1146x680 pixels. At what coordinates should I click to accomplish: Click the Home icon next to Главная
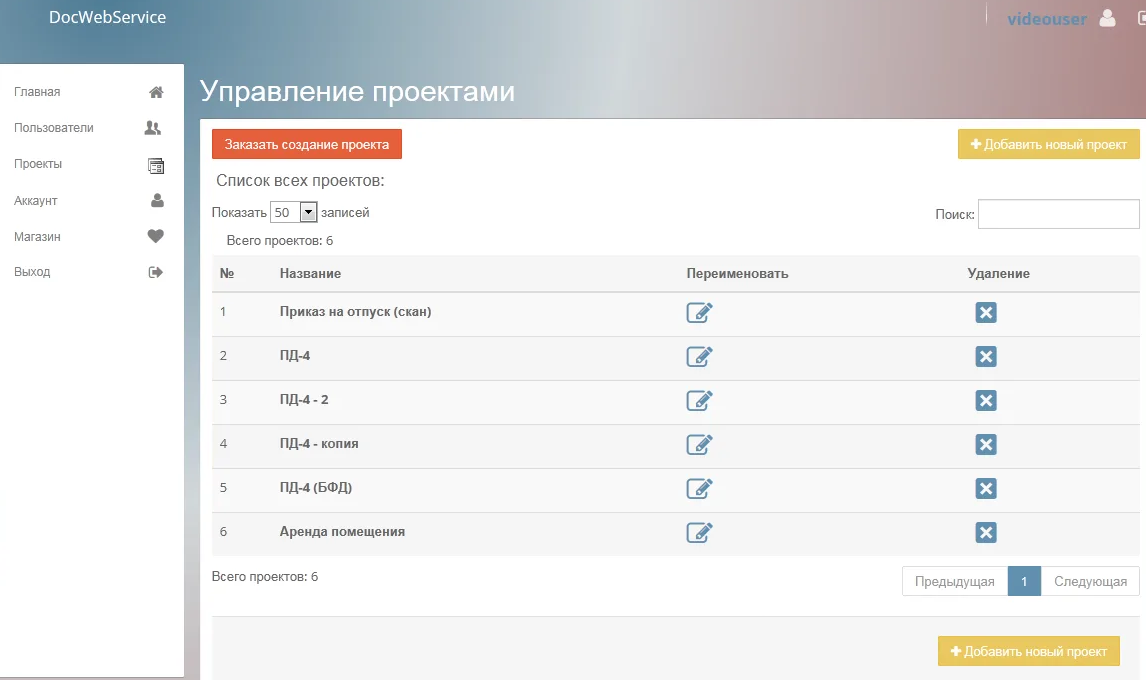pos(155,91)
